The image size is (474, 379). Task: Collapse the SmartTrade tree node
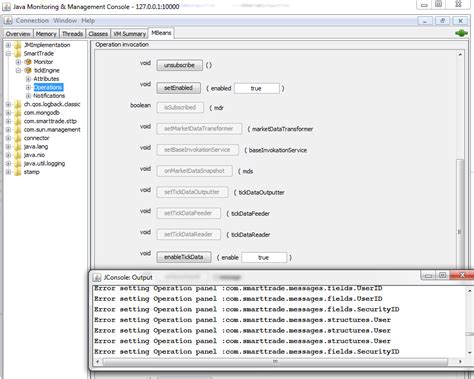point(8,53)
